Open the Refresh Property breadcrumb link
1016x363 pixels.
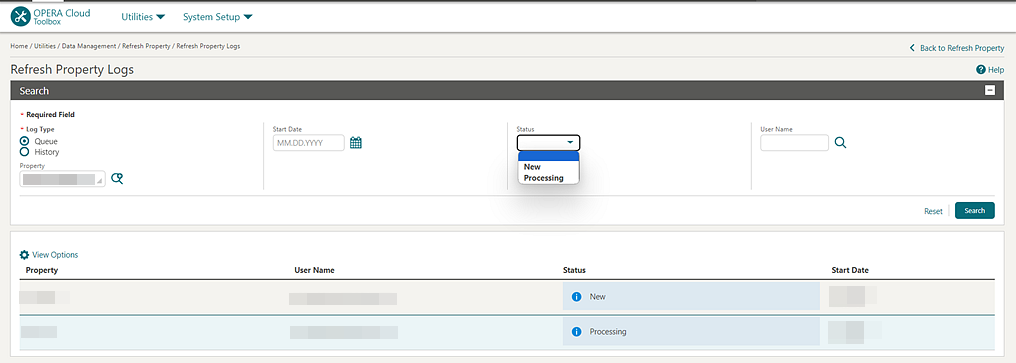146,47
